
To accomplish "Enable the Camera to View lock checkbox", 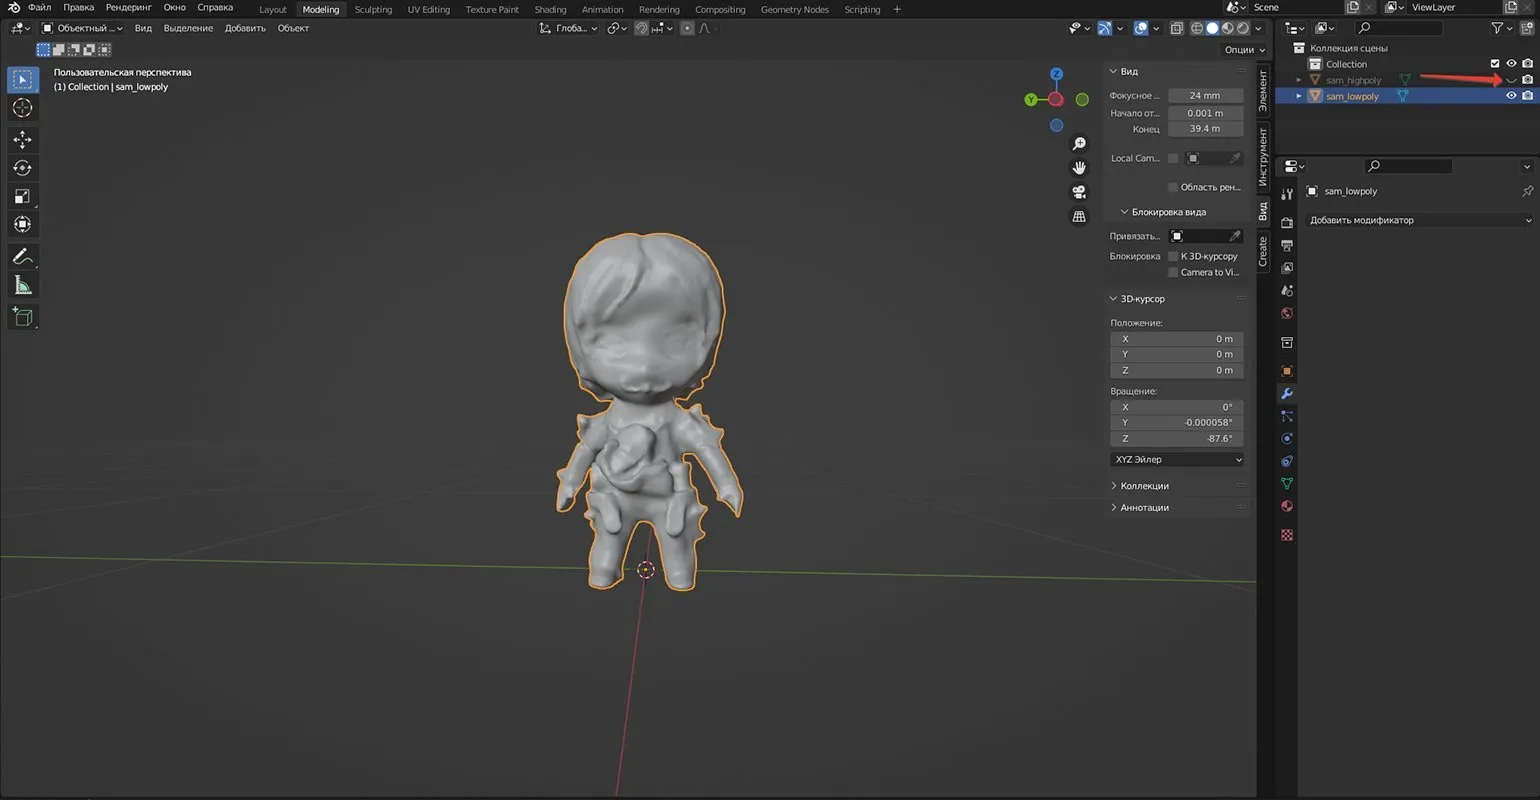I will click(x=1173, y=272).
